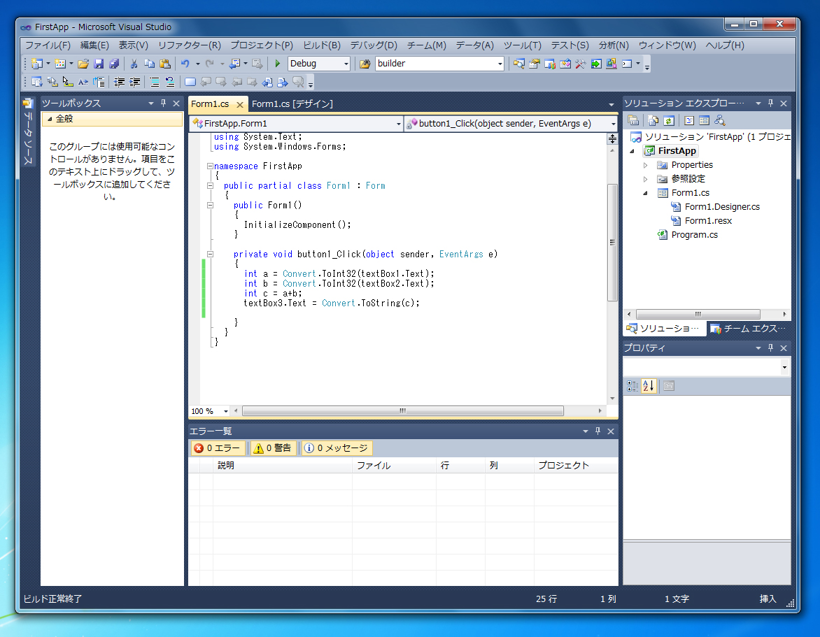
Task: Refresh the Solution Explorer tree
Action: [668, 120]
